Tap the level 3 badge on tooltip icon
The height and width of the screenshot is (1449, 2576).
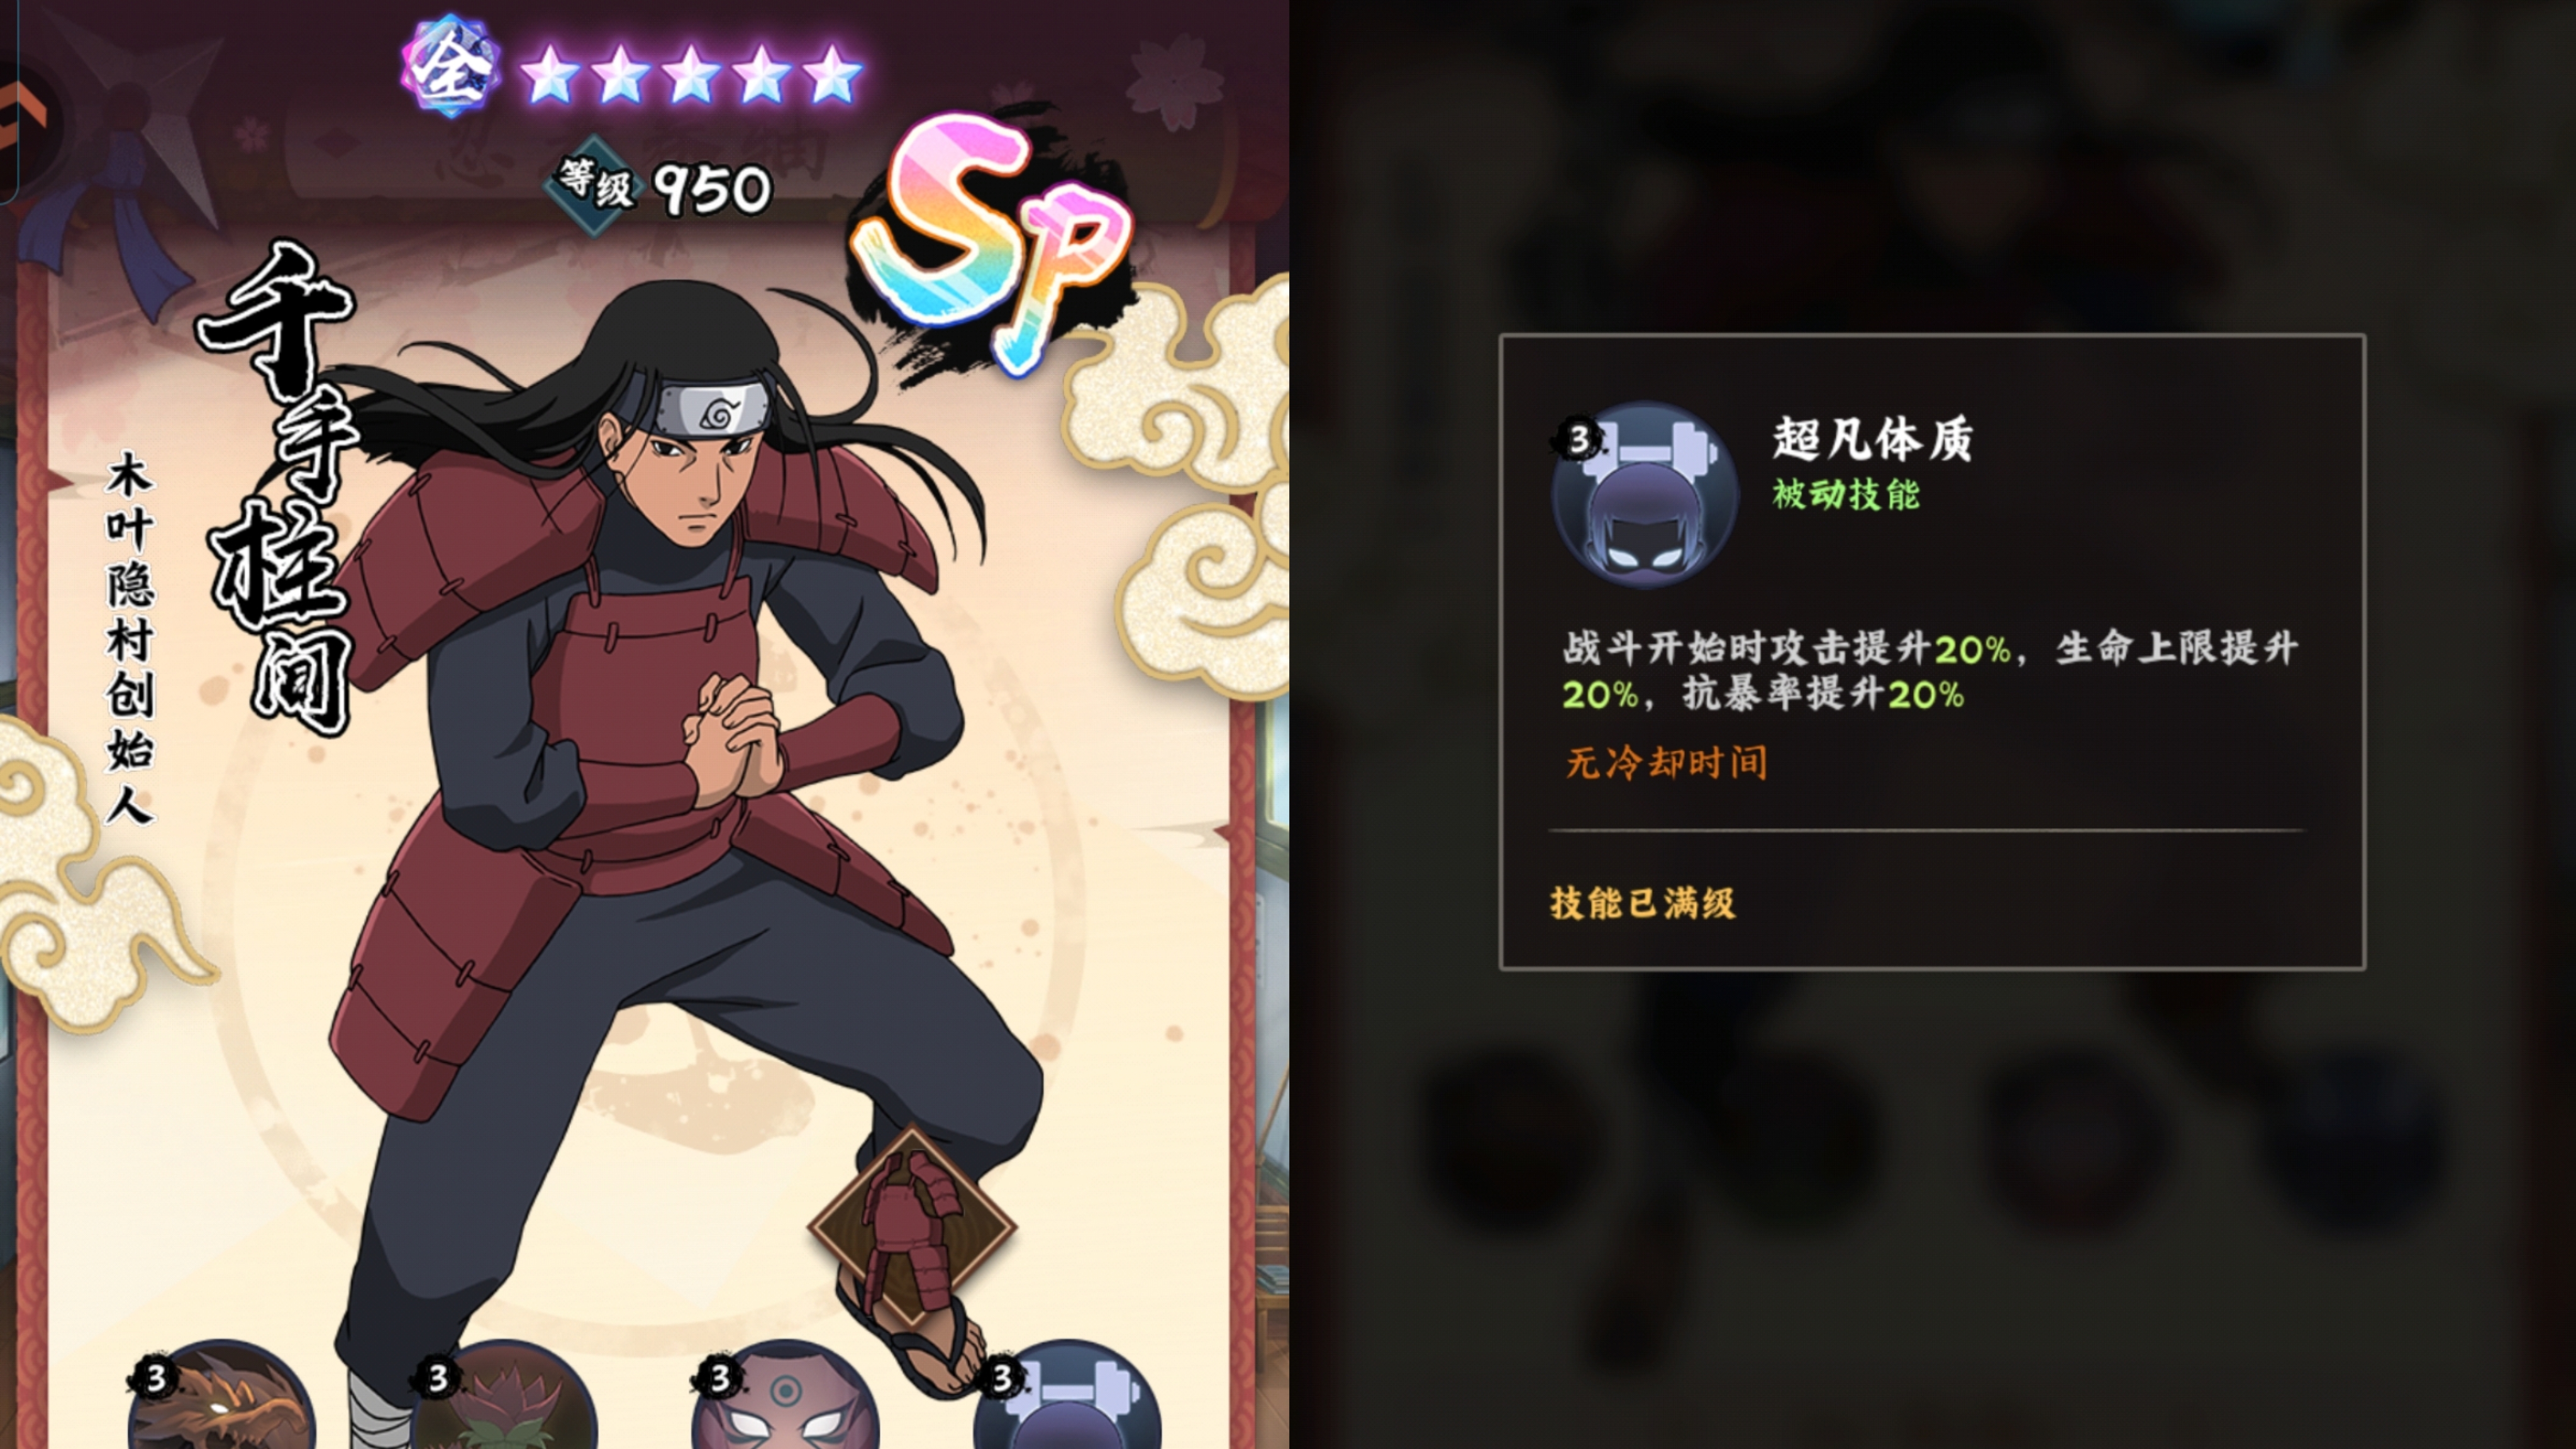pyautogui.click(x=1578, y=439)
